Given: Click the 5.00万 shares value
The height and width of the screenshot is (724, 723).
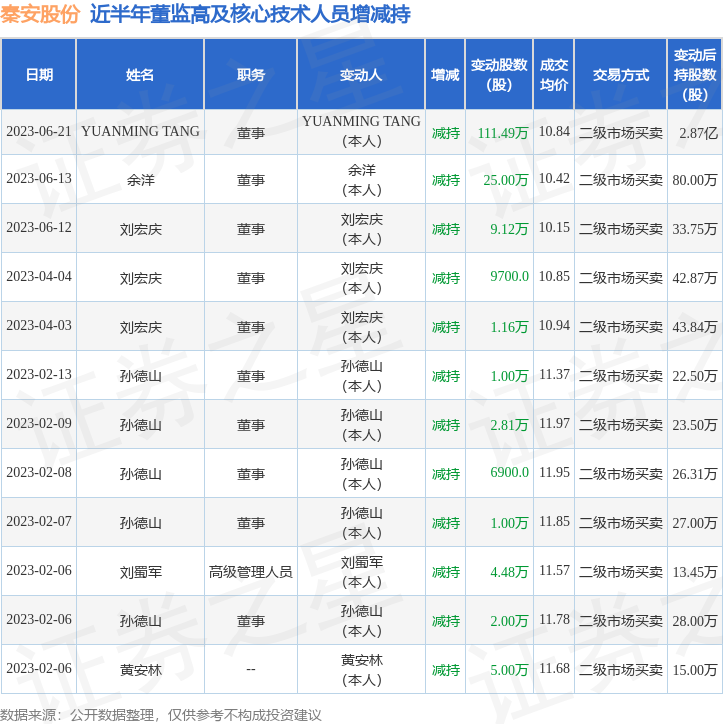Looking at the screenshot, I should click(509, 670).
